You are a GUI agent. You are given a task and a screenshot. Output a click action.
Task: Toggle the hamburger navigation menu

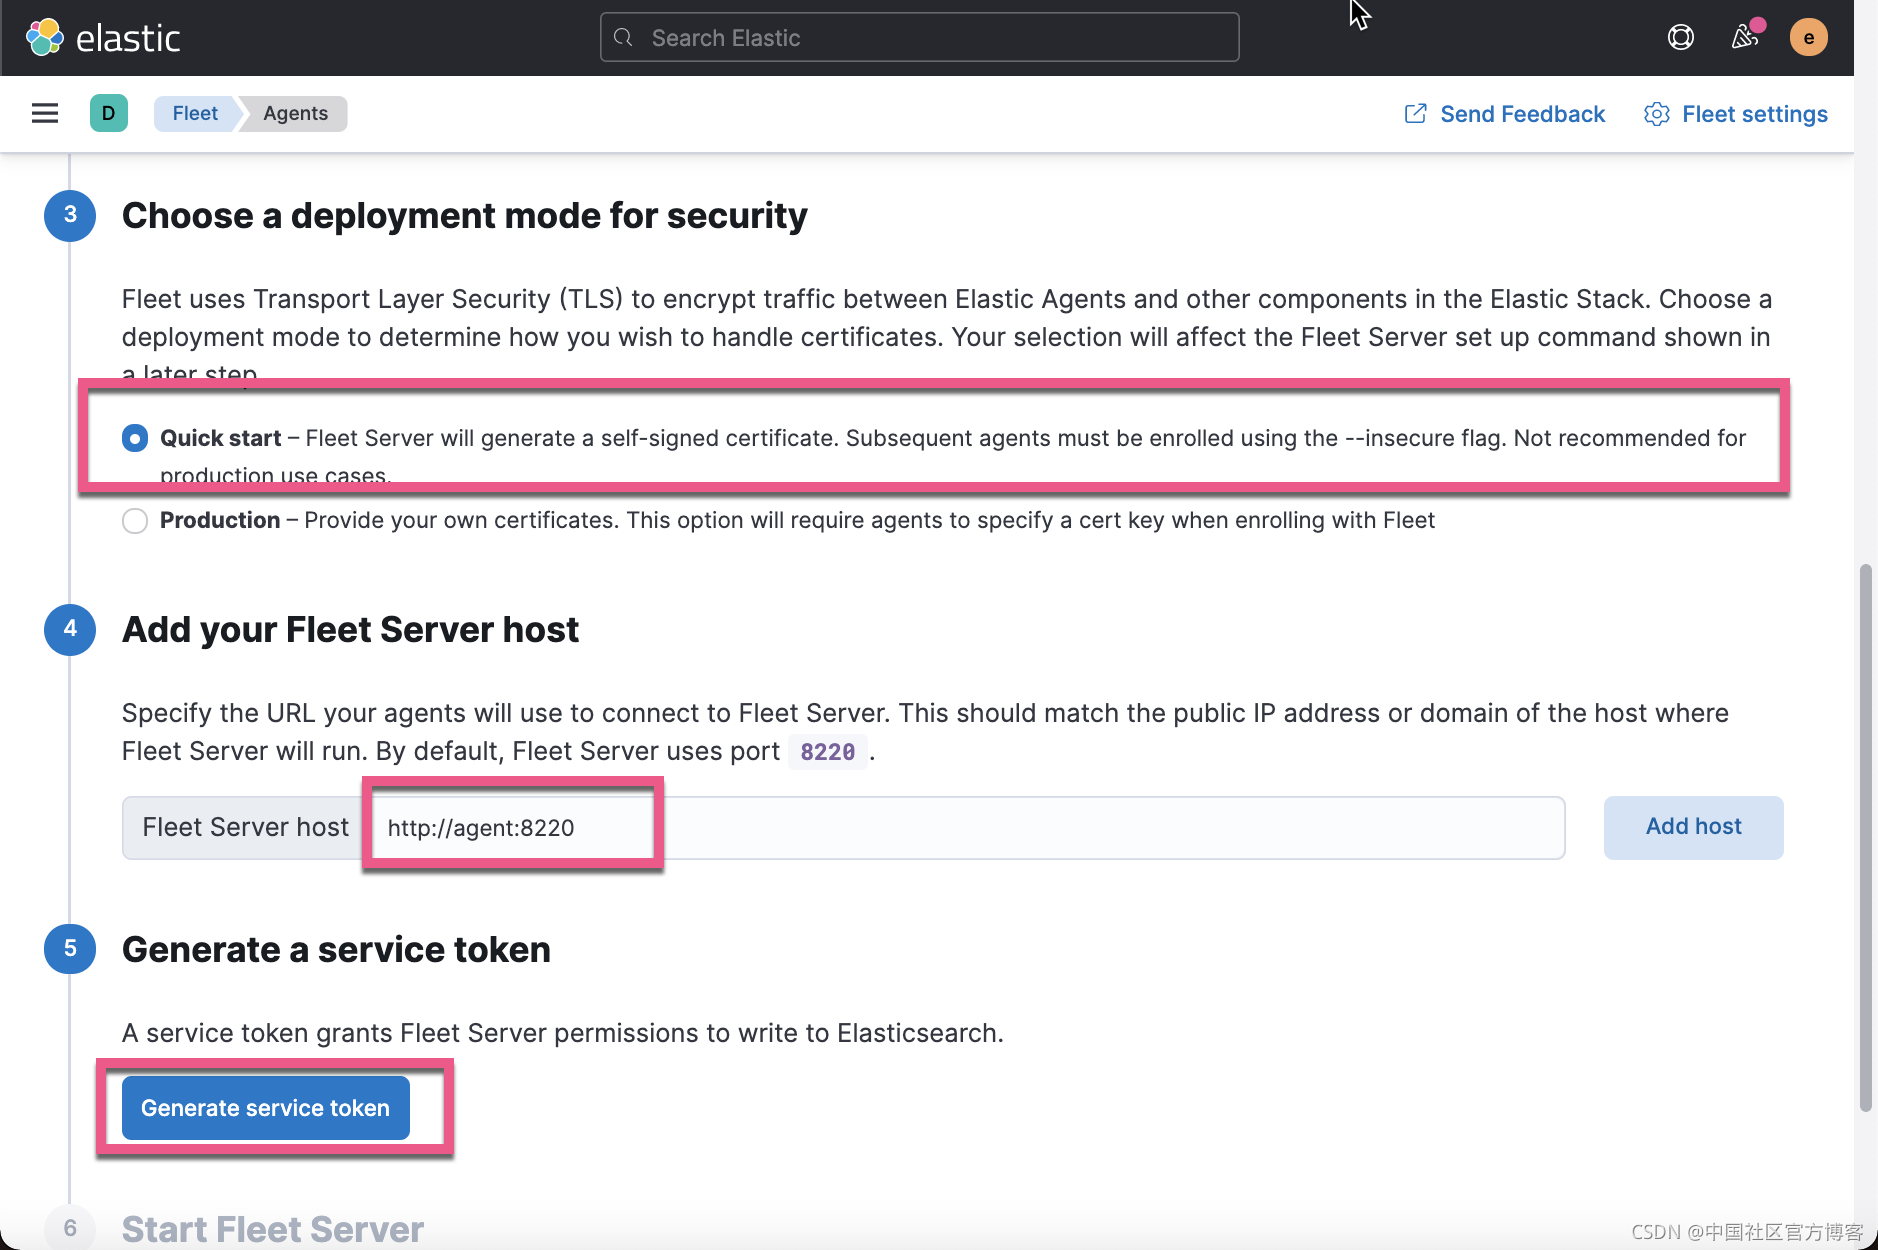(45, 113)
